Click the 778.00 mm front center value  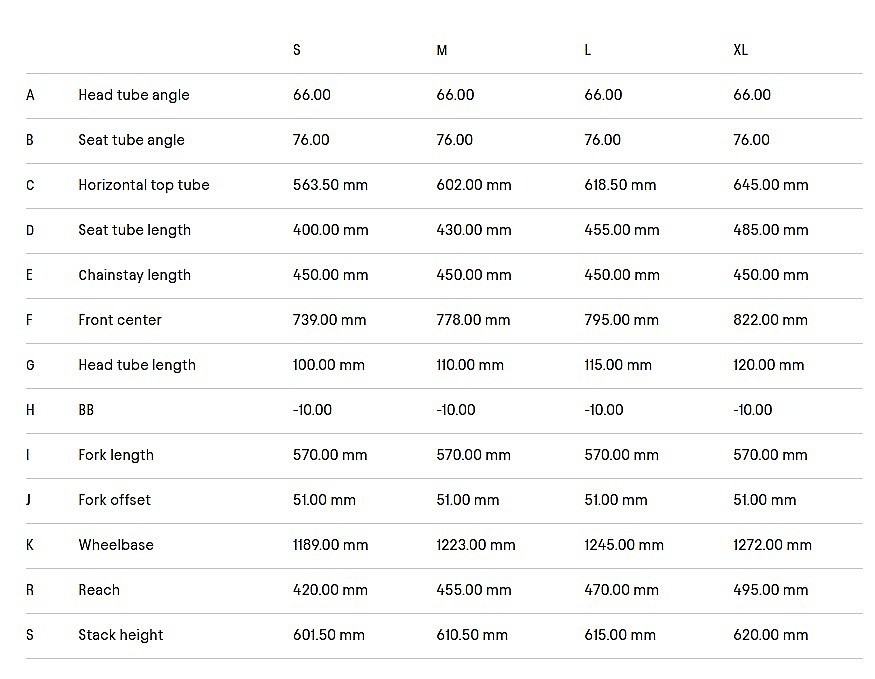(473, 320)
